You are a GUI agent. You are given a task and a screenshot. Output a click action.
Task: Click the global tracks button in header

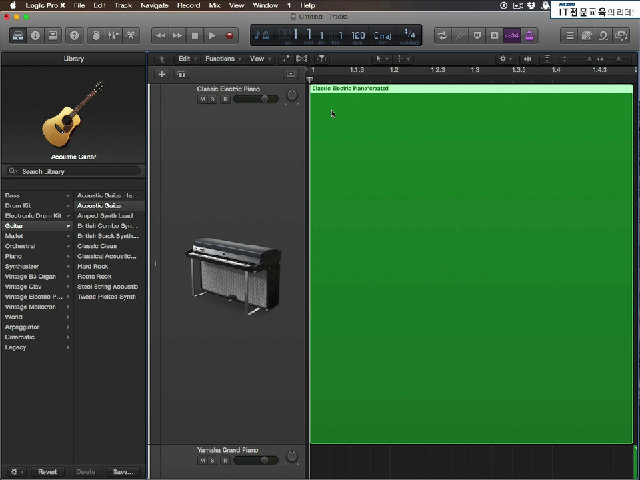tap(291, 74)
